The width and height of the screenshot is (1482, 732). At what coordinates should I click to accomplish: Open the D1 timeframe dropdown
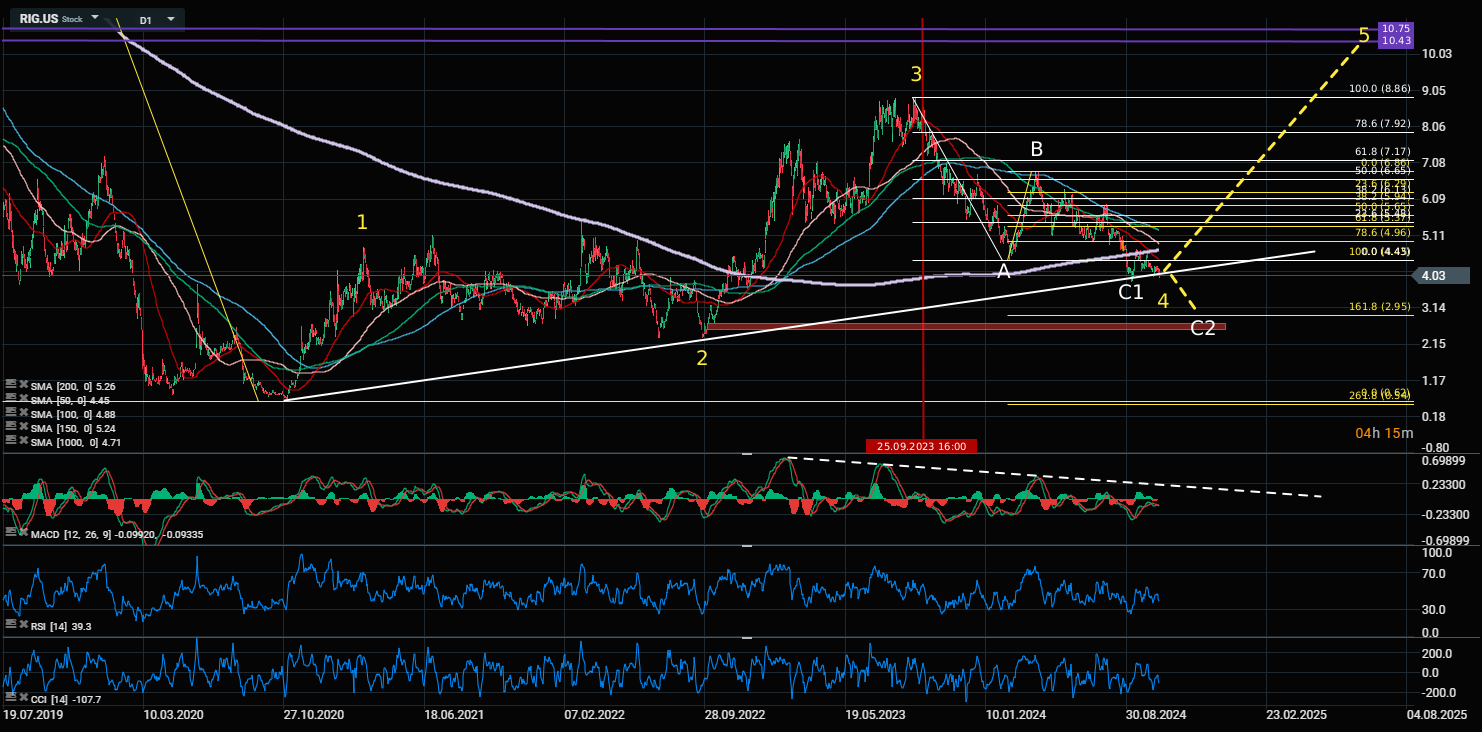[x=171, y=19]
